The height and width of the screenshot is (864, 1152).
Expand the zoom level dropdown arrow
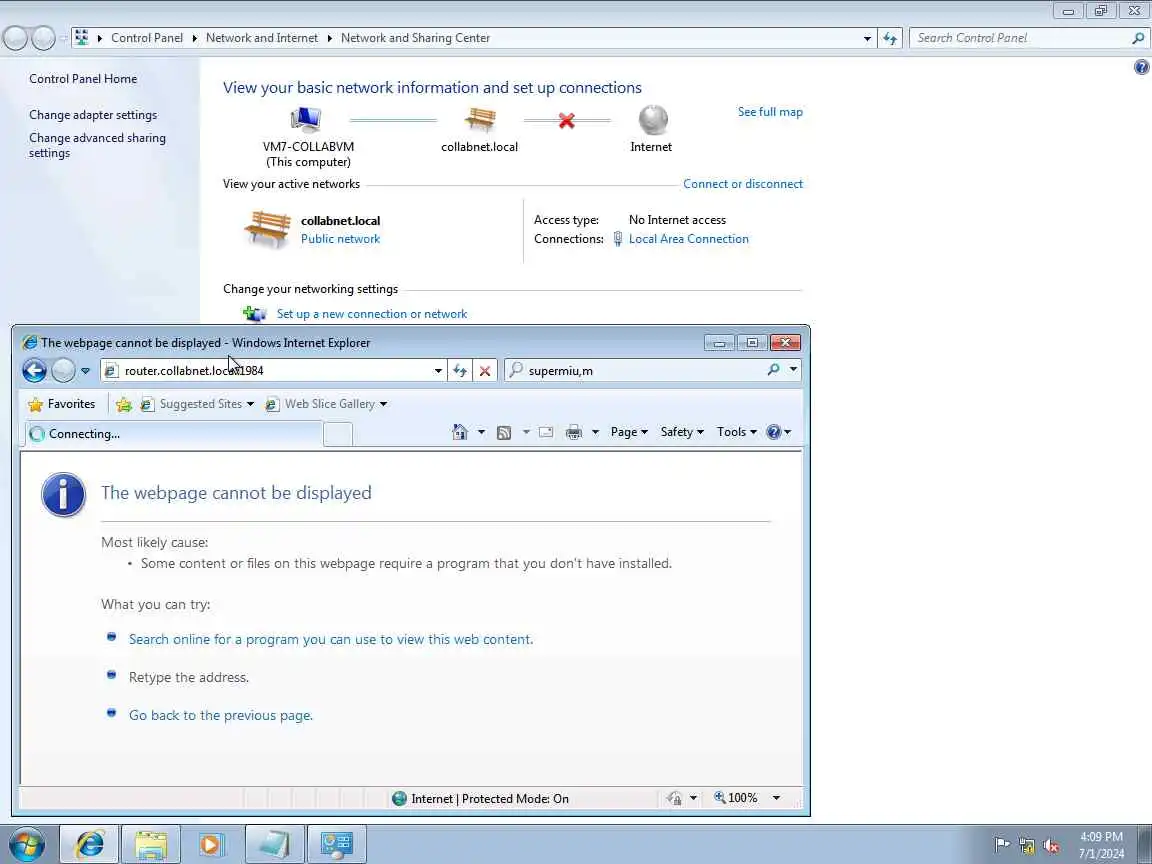777,798
